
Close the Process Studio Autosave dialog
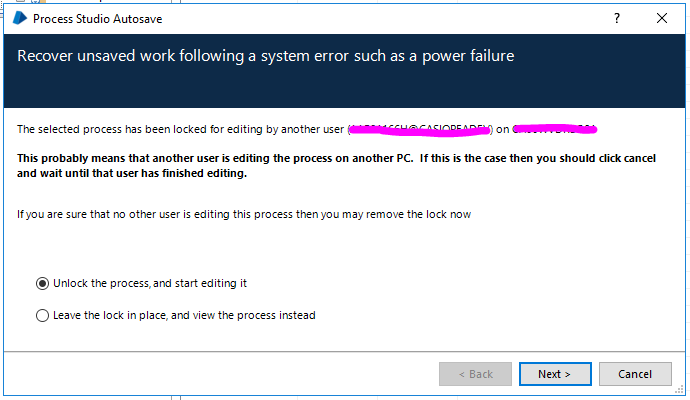(661, 18)
